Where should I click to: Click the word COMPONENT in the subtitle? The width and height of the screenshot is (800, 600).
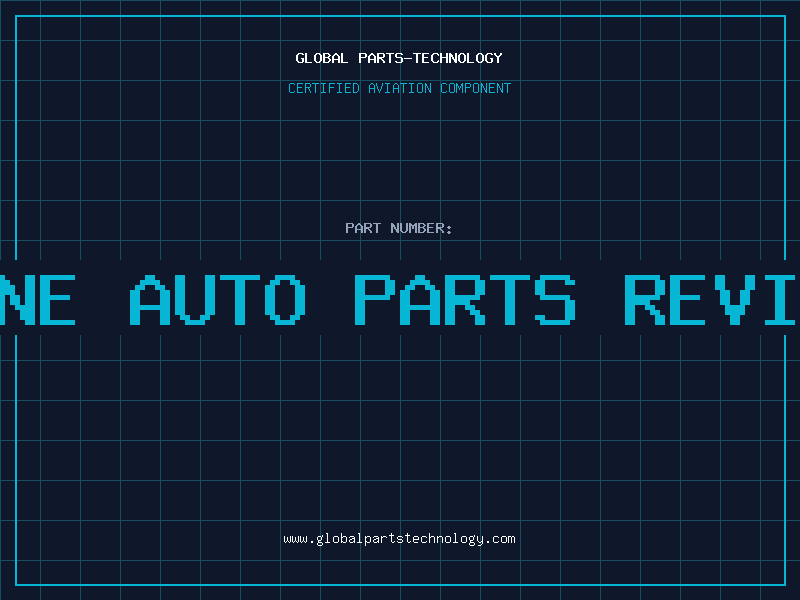pyautogui.click(x=475, y=88)
